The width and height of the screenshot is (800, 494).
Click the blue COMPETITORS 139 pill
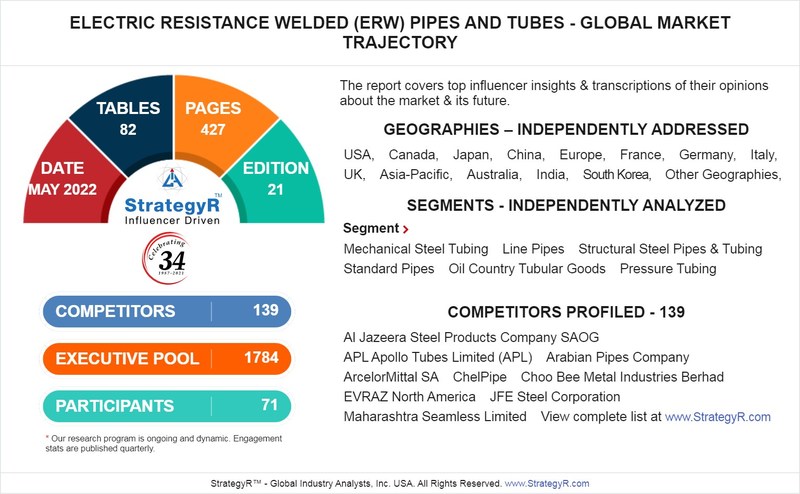click(167, 311)
